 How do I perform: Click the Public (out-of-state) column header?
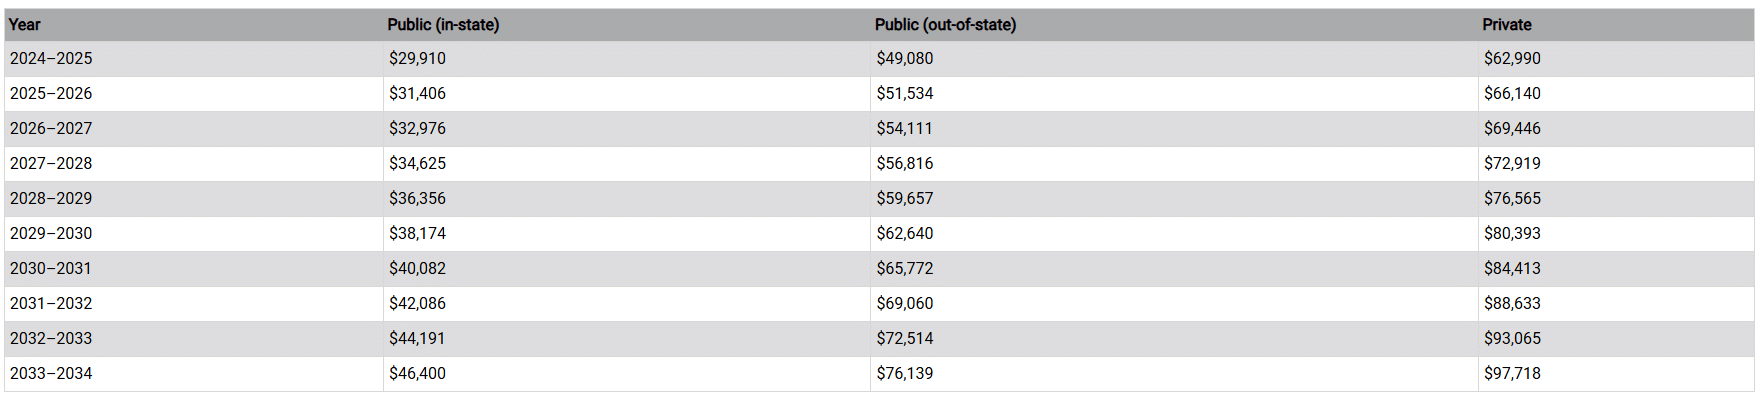(x=1174, y=25)
